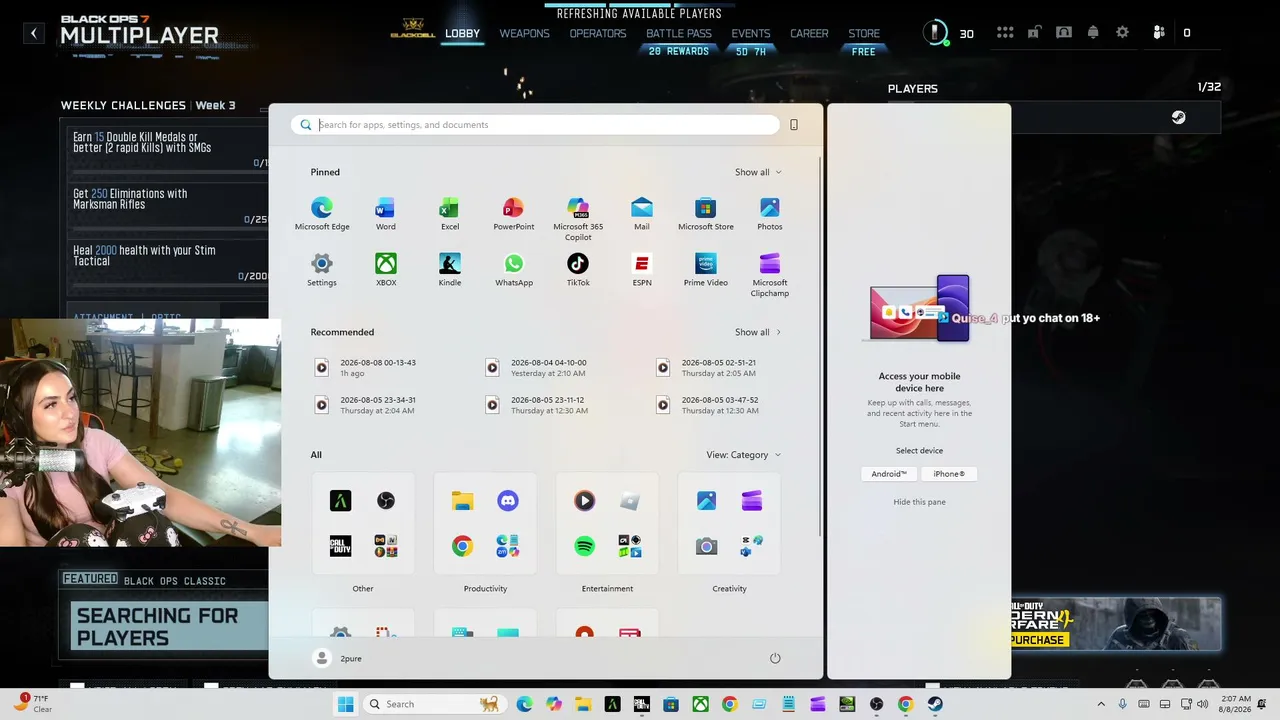Open the Modern Warfare PURCHASE banner
Image resolution: width=1280 pixels, height=720 pixels.
1116,624
